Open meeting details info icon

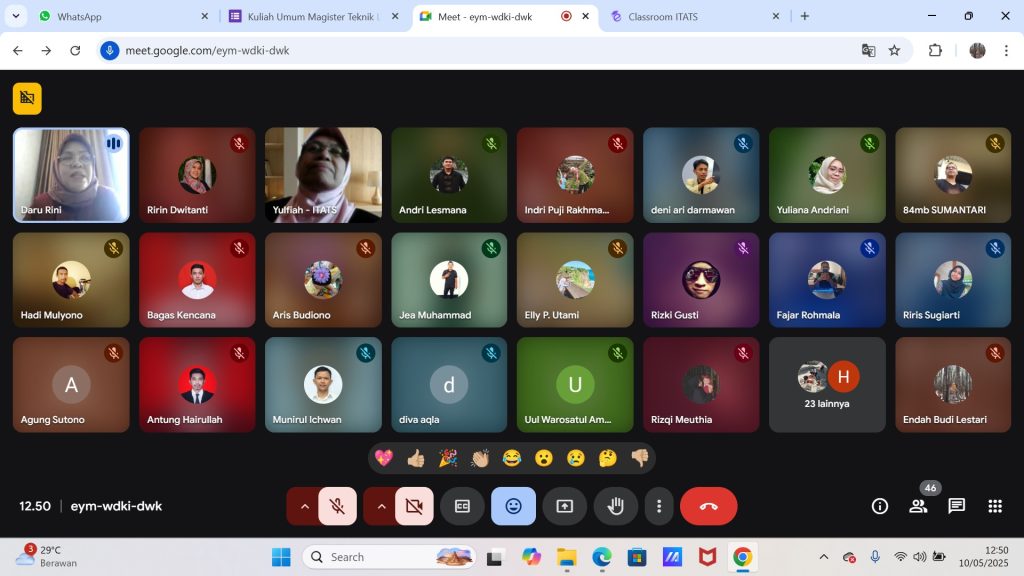point(880,506)
